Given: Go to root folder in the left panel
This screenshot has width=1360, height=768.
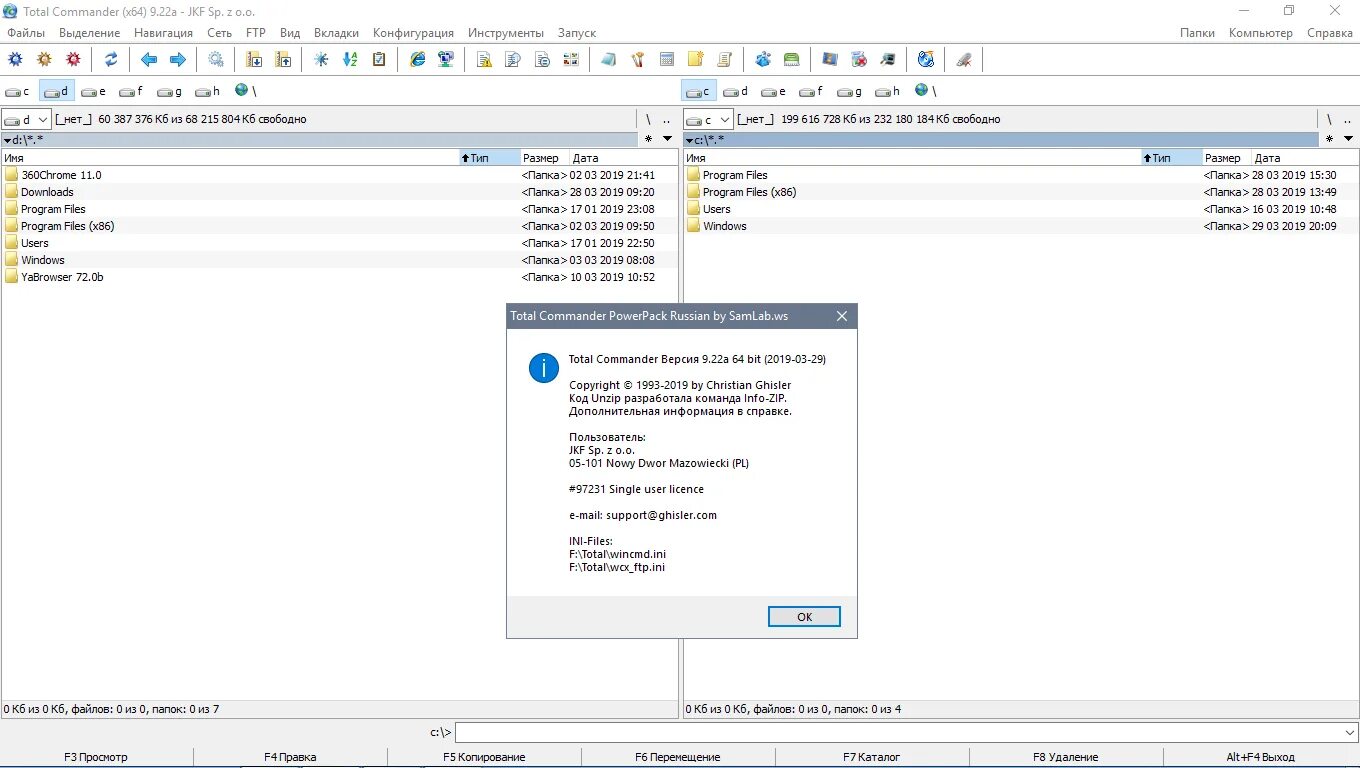Looking at the screenshot, I should click(648, 119).
